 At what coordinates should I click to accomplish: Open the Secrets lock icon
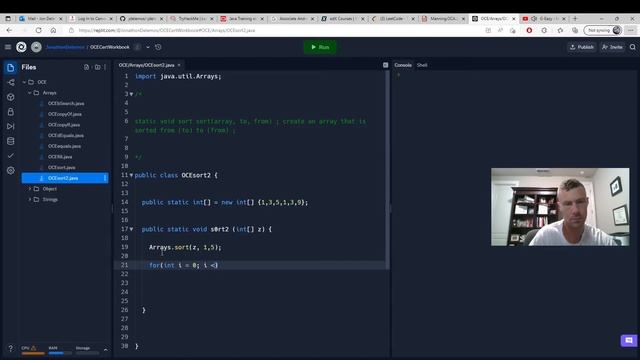11,112
